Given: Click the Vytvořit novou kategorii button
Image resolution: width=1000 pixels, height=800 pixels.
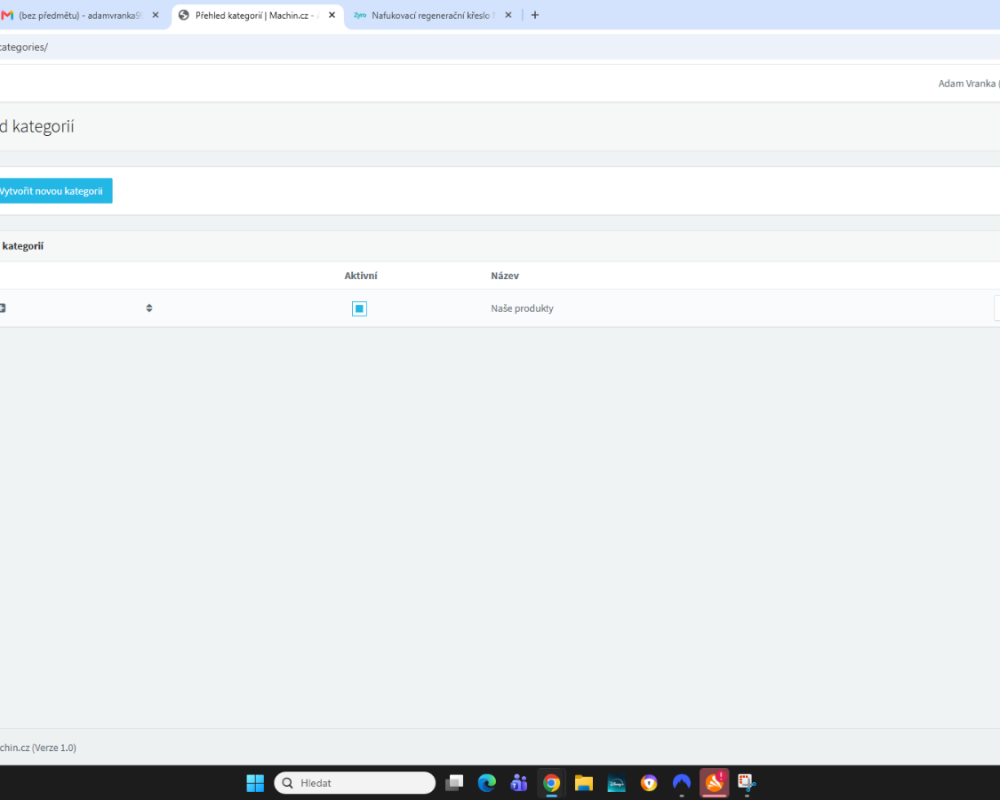Looking at the screenshot, I should point(55,191).
